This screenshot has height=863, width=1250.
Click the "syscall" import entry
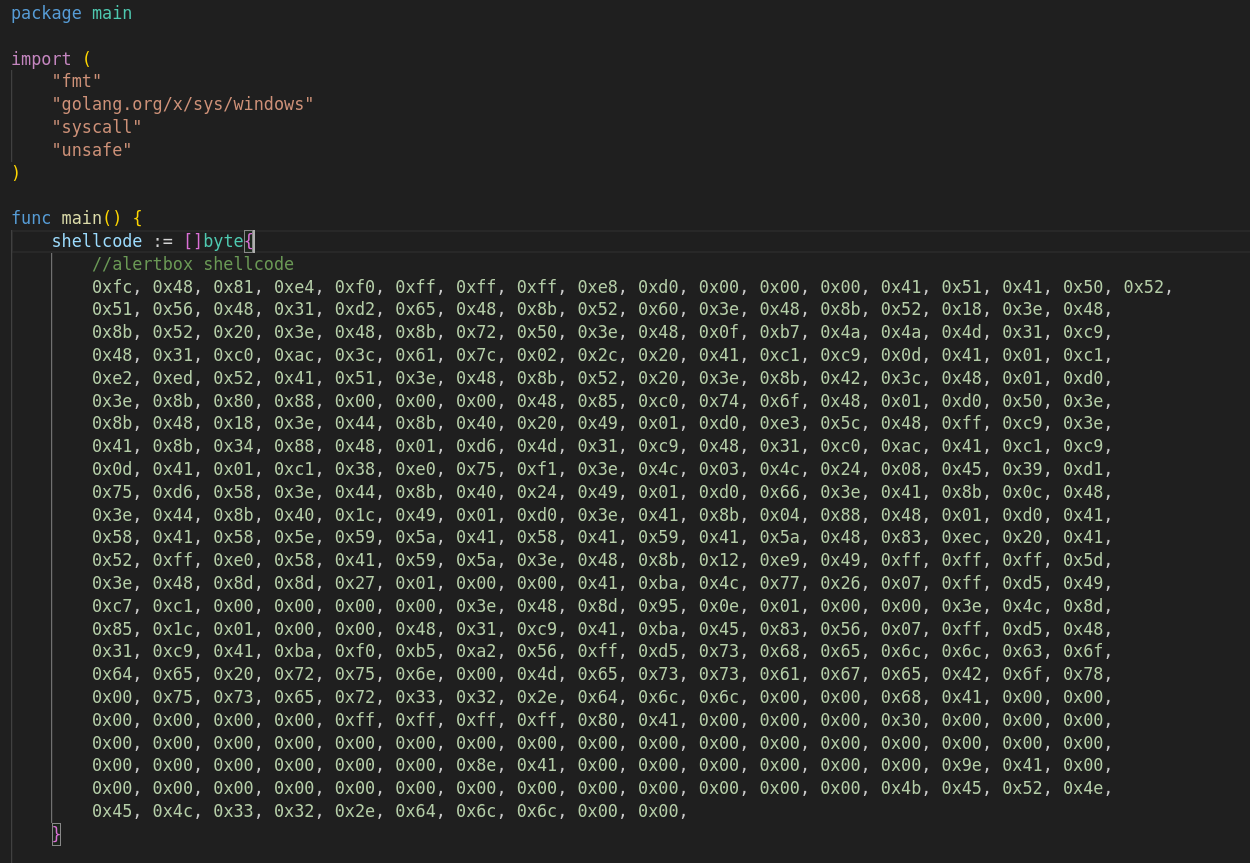point(97,127)
